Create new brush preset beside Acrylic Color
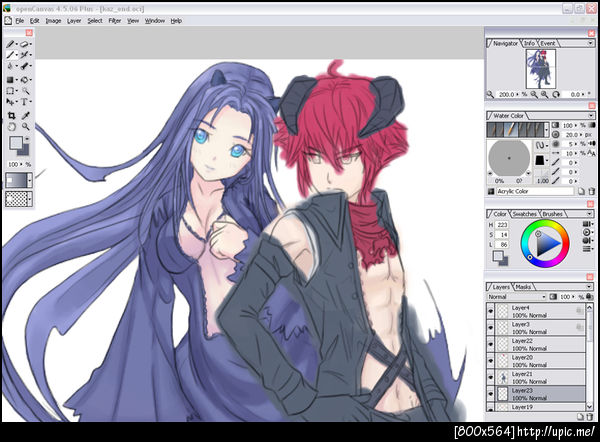Viewport: 600px width, 442px height. coord(581,191)
